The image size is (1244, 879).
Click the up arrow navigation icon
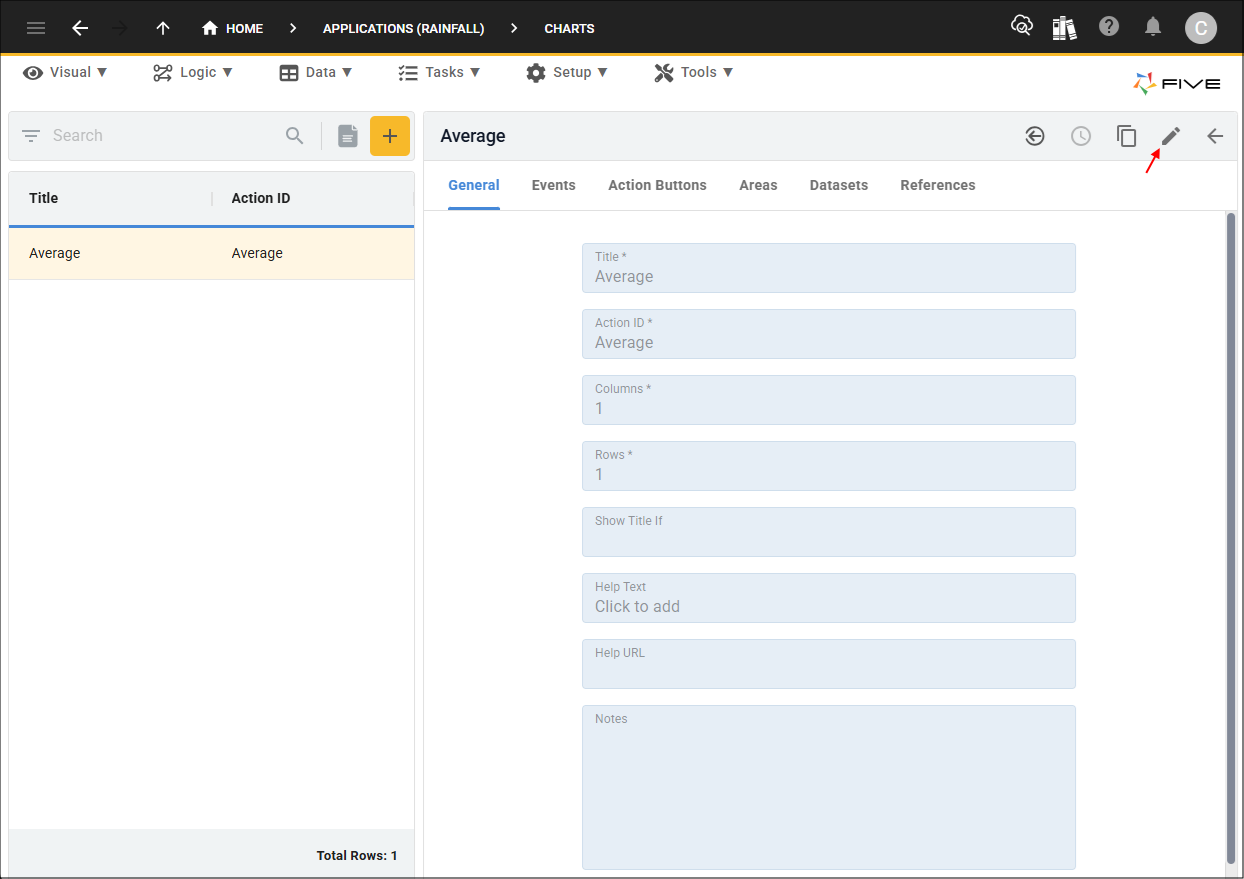coord(163,28)
